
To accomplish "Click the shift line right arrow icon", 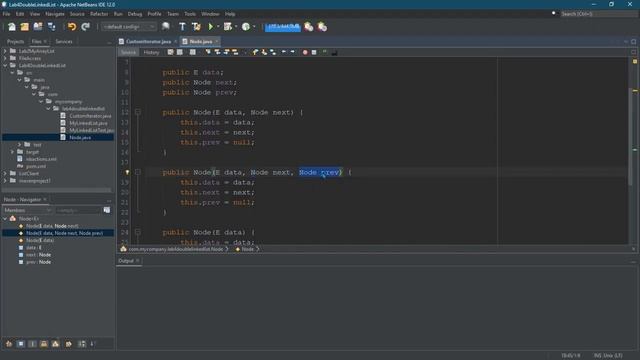I will [293, 52].
